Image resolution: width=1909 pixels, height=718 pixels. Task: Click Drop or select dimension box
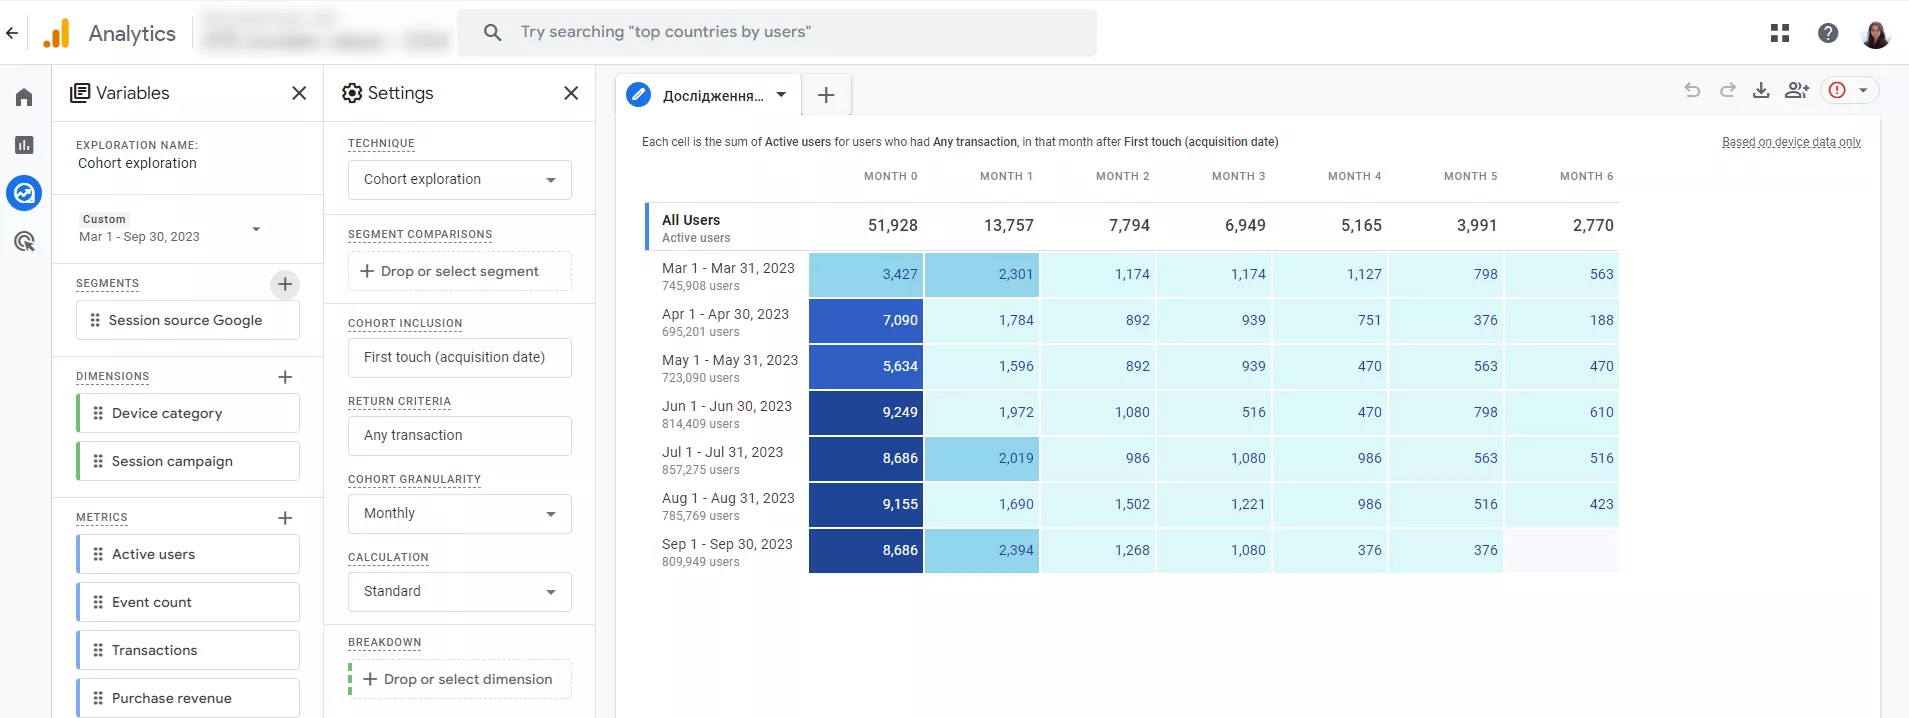click(x=460, y=679)
